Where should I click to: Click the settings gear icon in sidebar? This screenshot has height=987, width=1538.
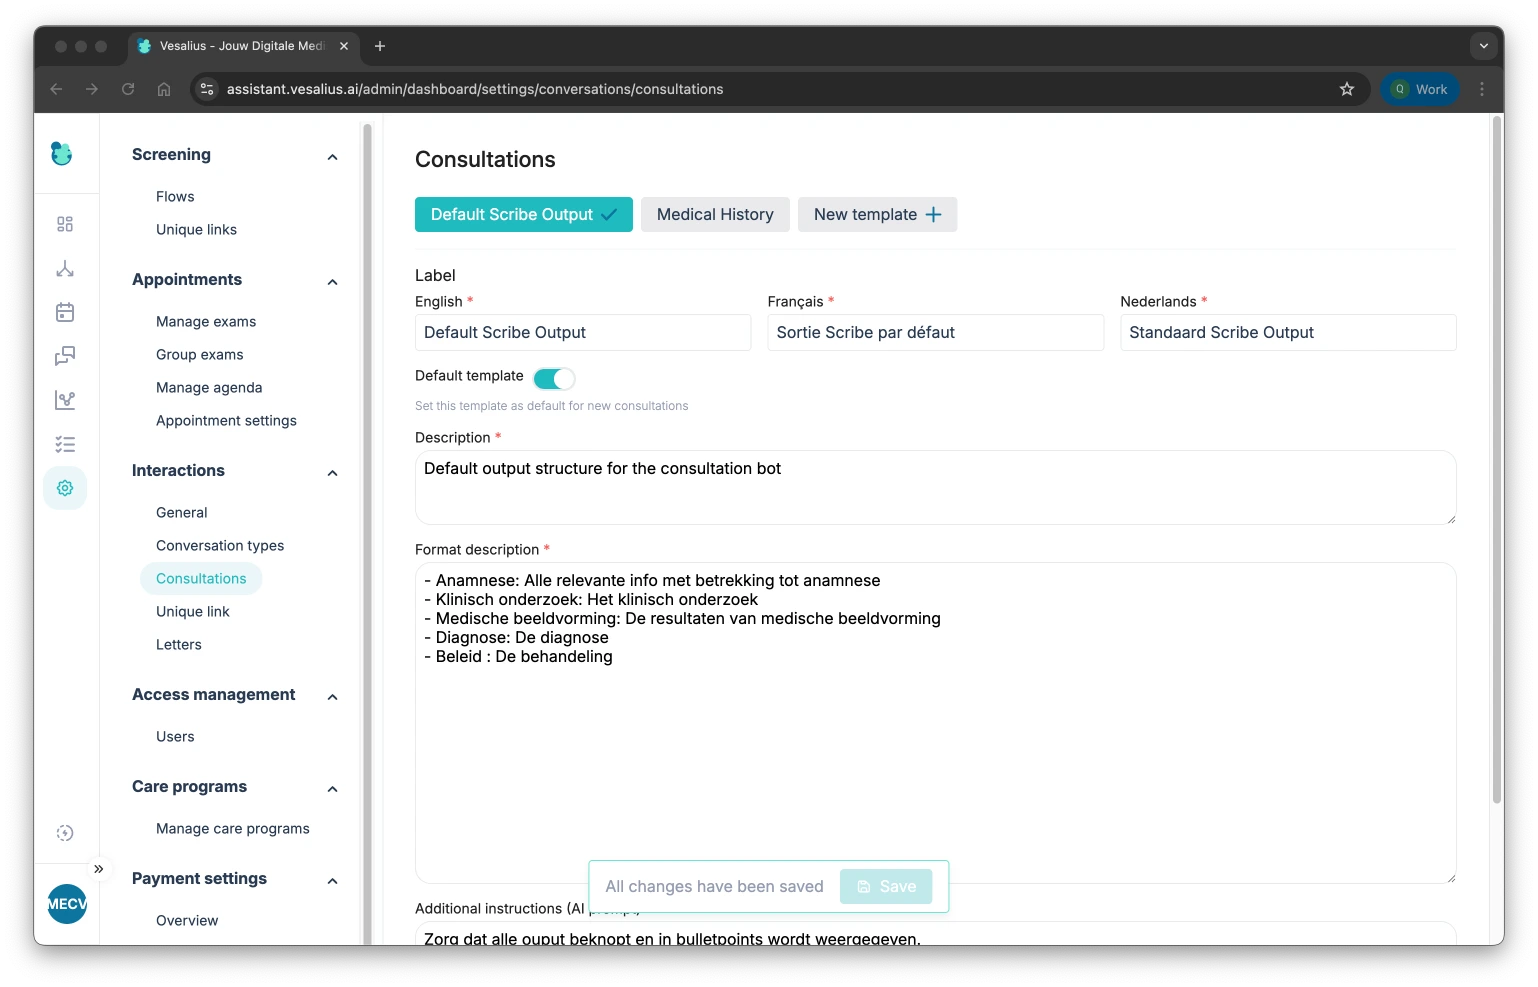click(x=65, y=488)
